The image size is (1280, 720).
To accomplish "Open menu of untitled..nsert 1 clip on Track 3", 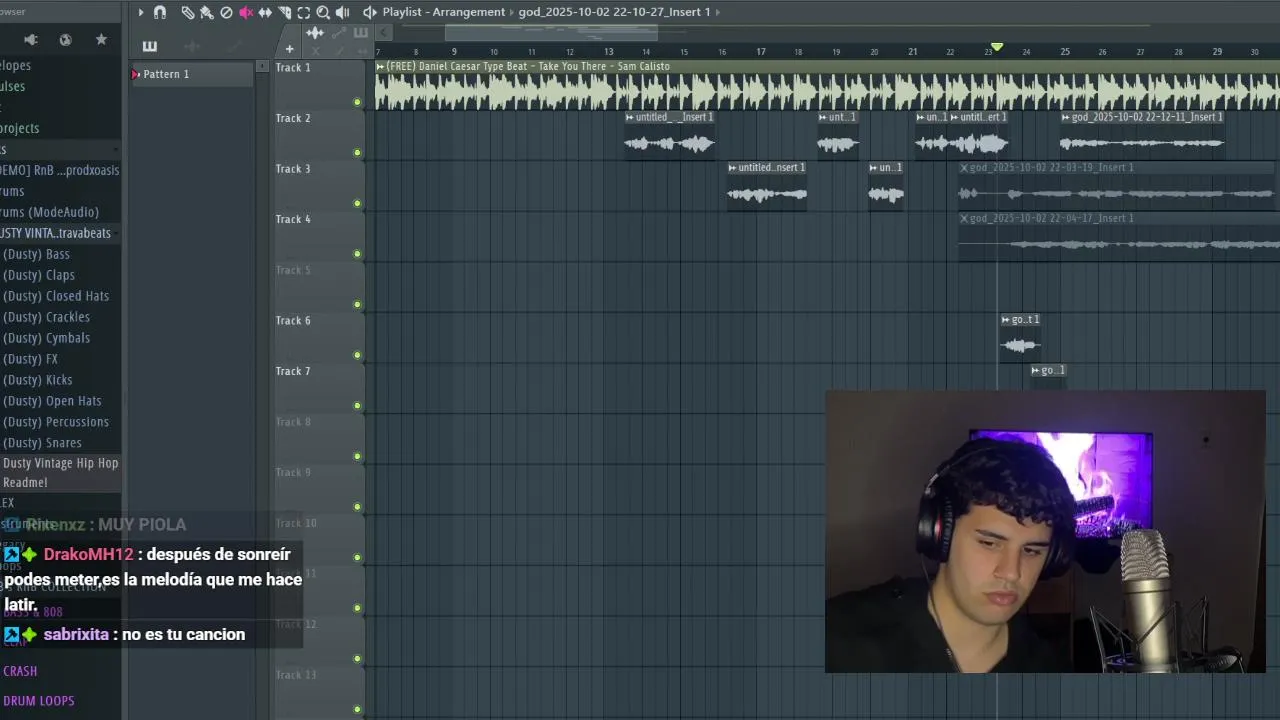I will click(732, 168).
